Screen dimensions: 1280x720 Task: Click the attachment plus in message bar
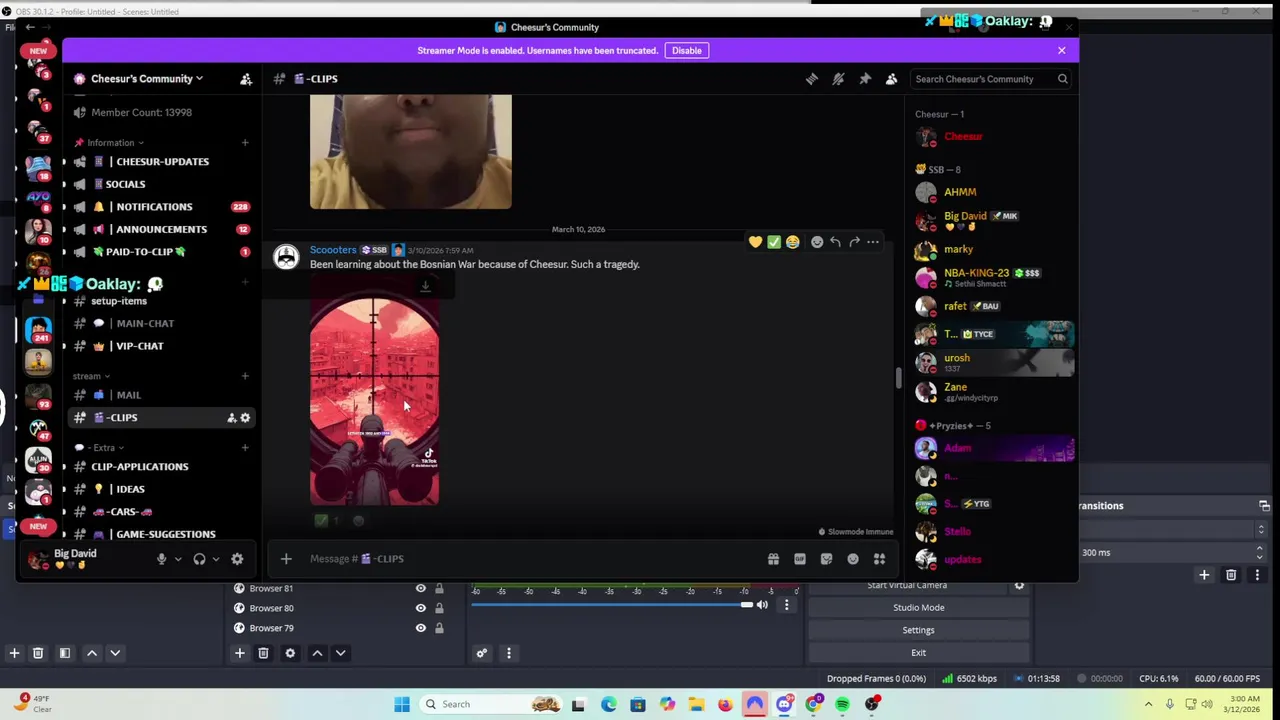(x=286, y=559)
